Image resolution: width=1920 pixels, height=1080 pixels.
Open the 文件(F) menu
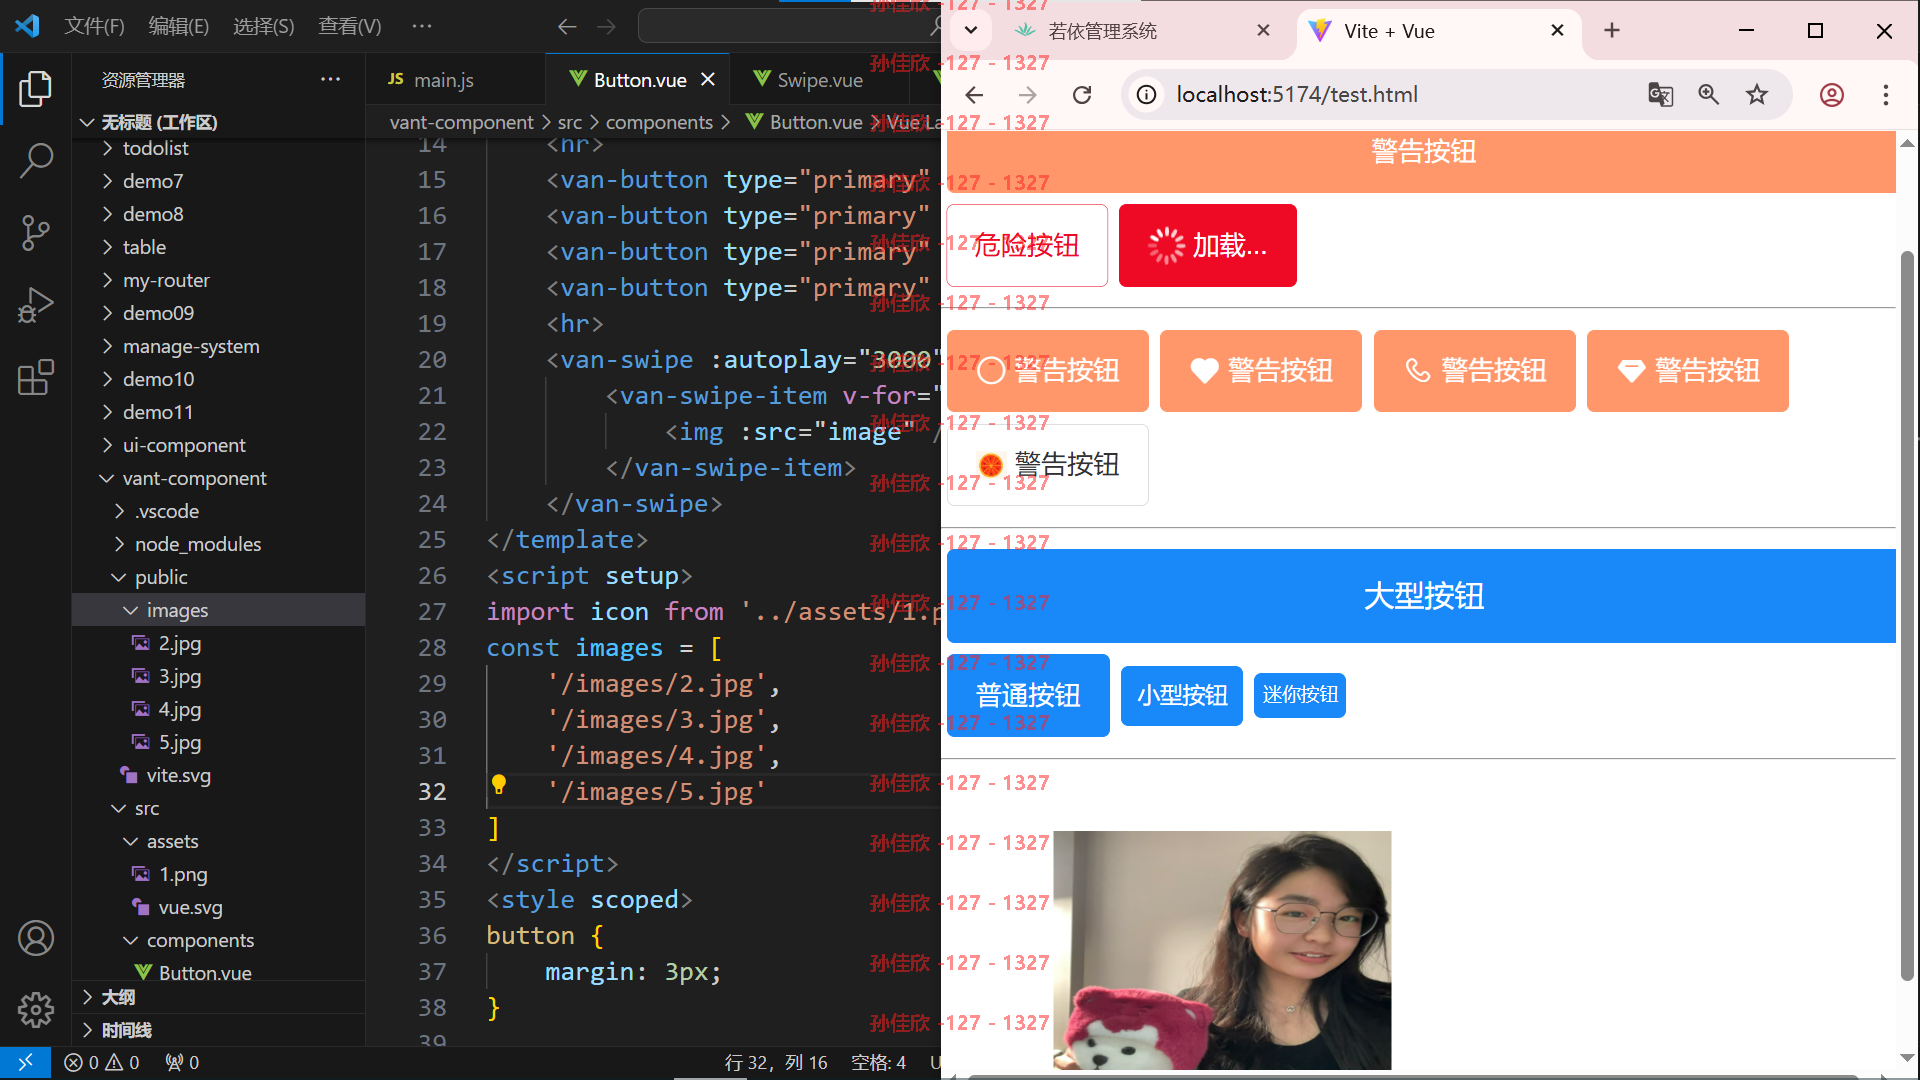95,27
